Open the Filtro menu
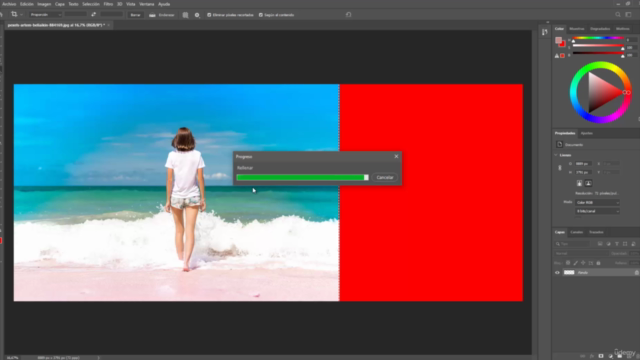Image resolution: width=640 pixels, height=360 pixels. tap(108, 4)
